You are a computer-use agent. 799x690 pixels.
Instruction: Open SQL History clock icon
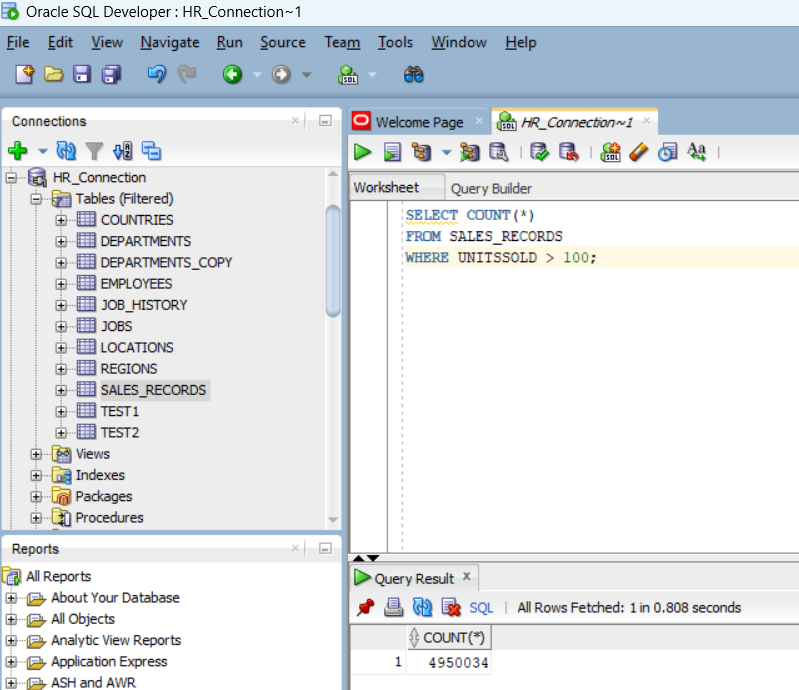coord(668,152)
